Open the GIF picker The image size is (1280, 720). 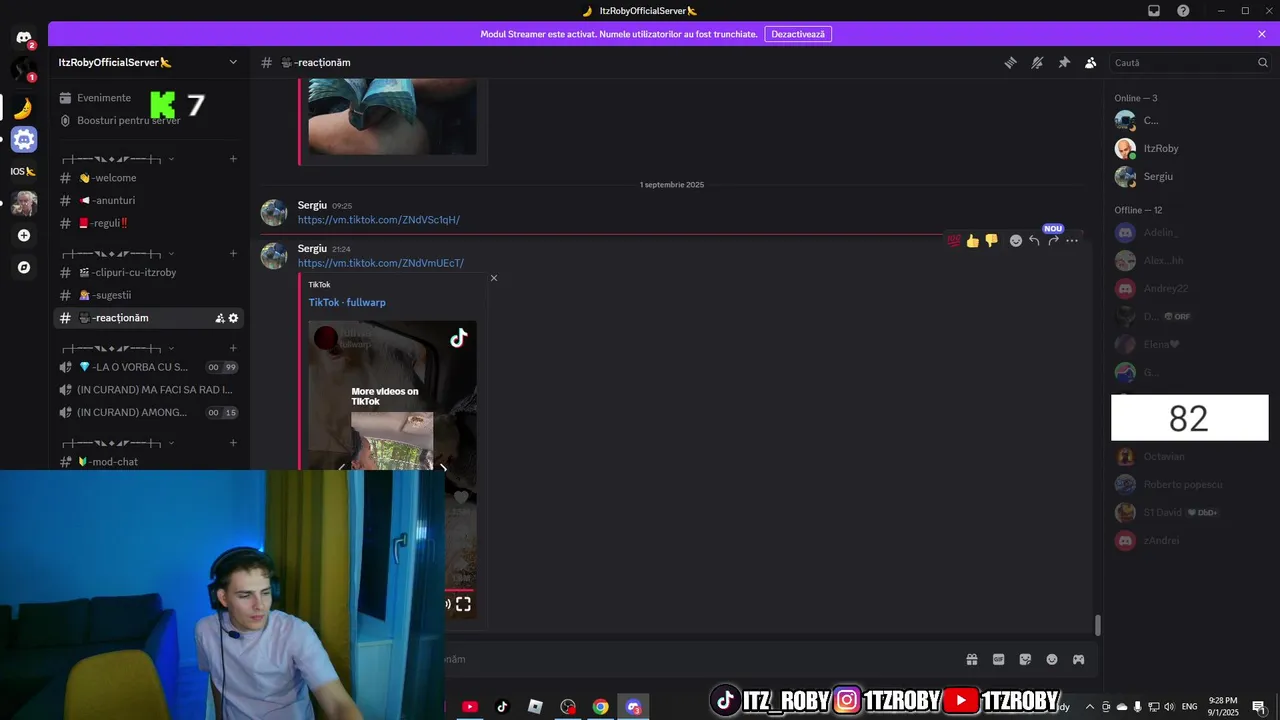click(x=998, y=659)
